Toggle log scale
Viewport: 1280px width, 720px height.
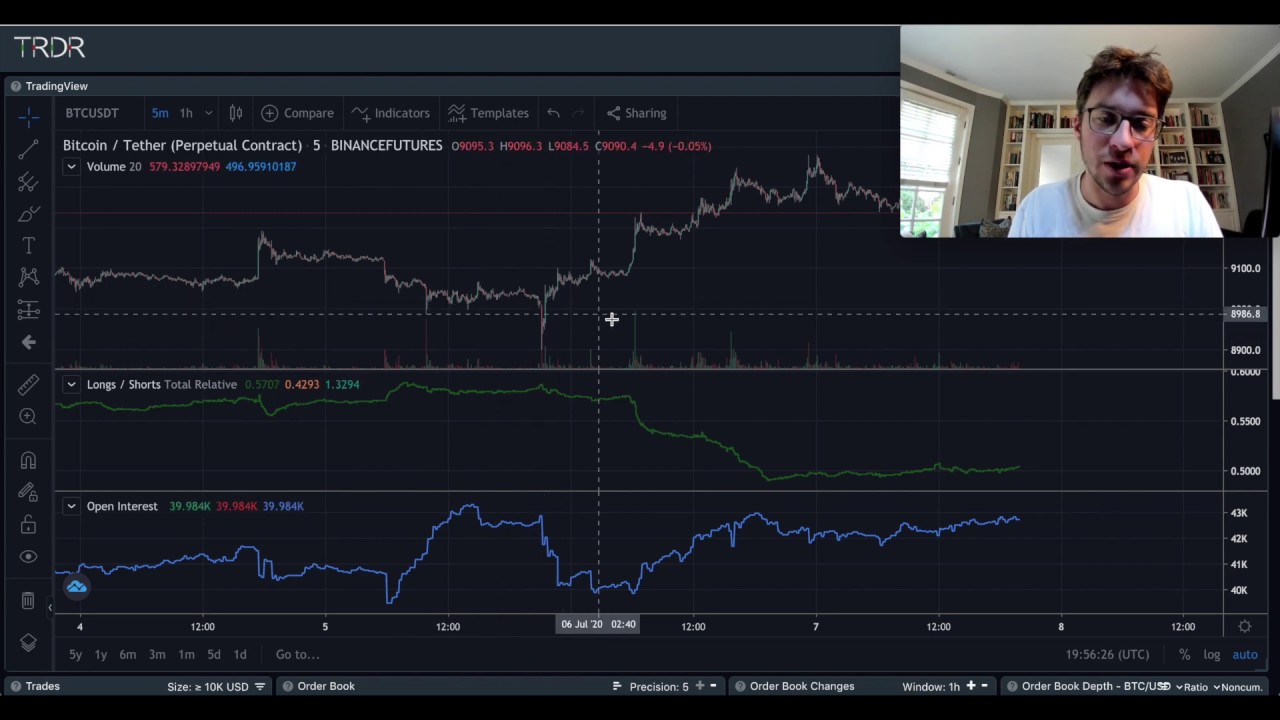pos(1211,654)
